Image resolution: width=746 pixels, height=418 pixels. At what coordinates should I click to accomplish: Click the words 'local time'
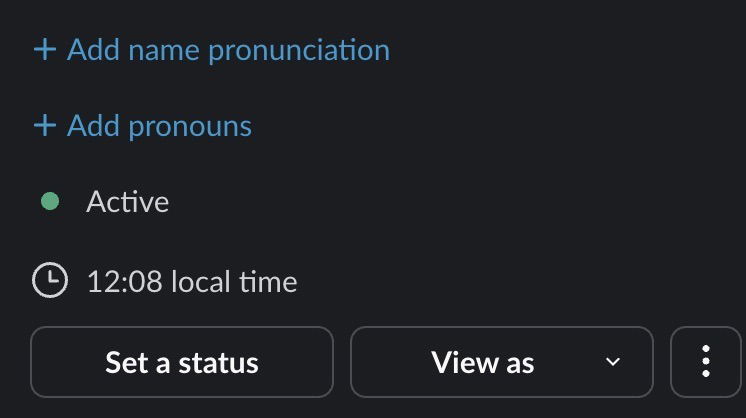(234, 282)
